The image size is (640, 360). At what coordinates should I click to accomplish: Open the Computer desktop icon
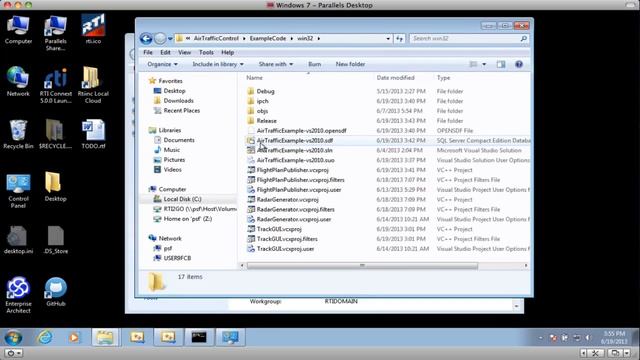click(18, 29)
